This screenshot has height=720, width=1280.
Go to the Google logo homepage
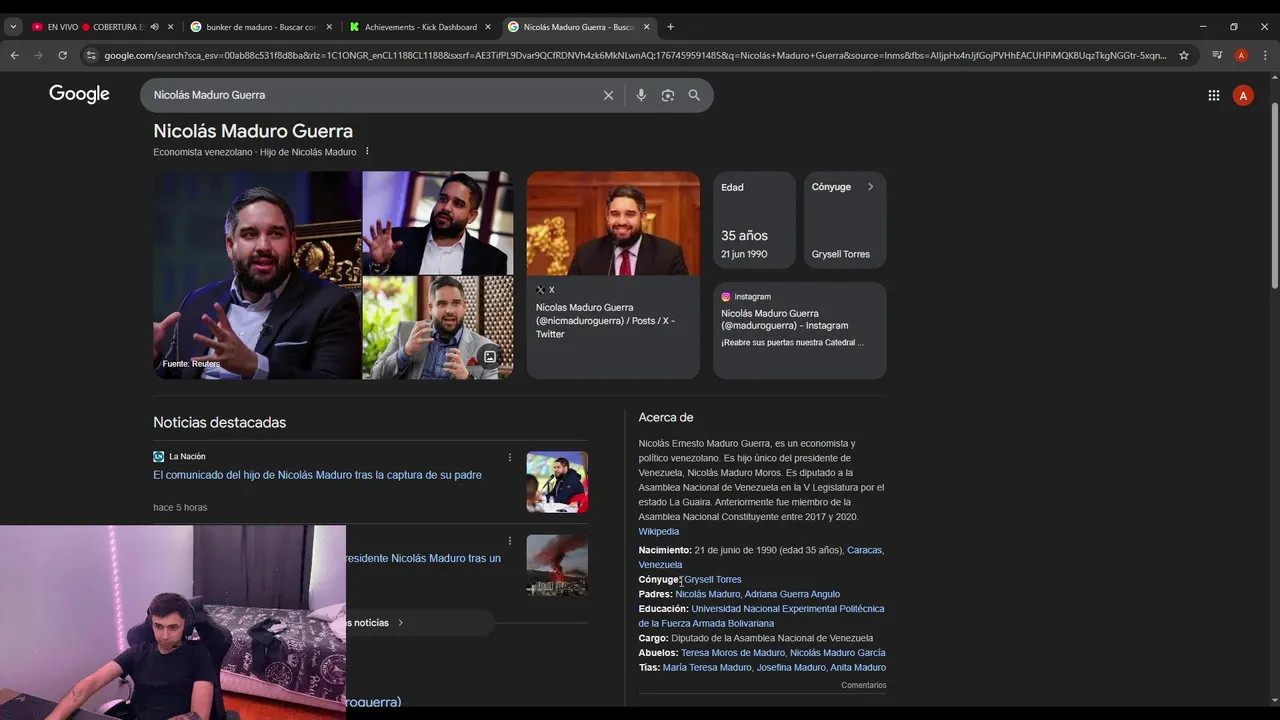tap(80, 95)
